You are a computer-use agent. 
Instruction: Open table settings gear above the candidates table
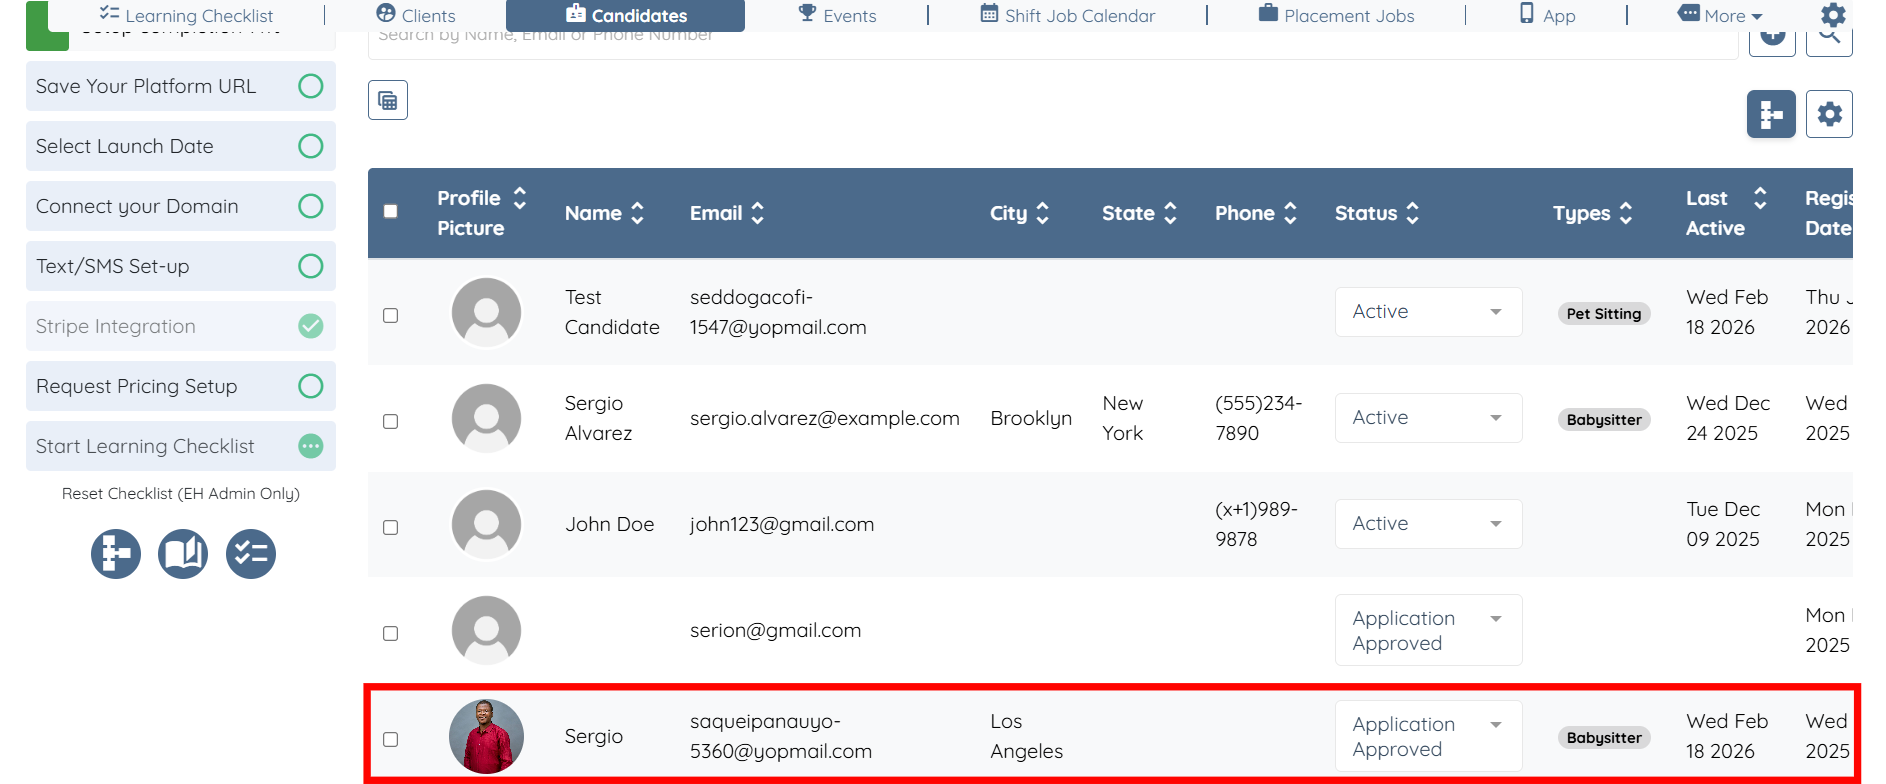(x=1829, y=114)
